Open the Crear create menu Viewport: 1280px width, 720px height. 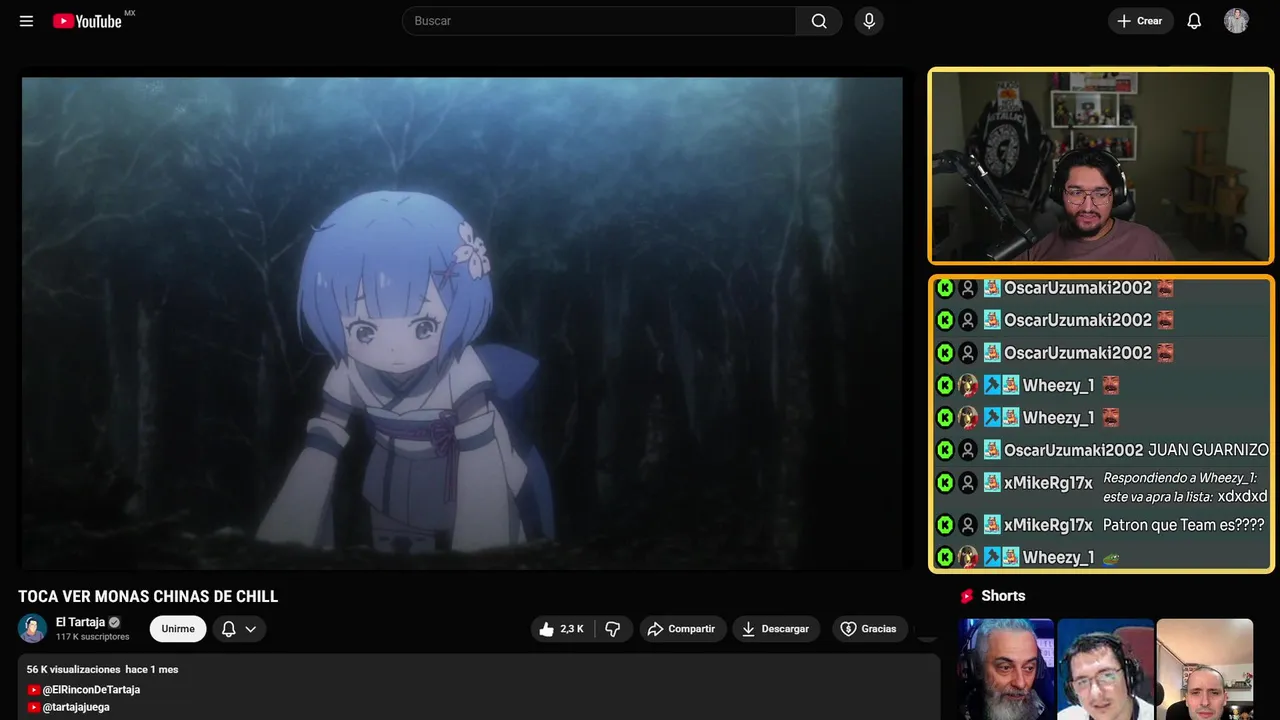pos(1140,21)
